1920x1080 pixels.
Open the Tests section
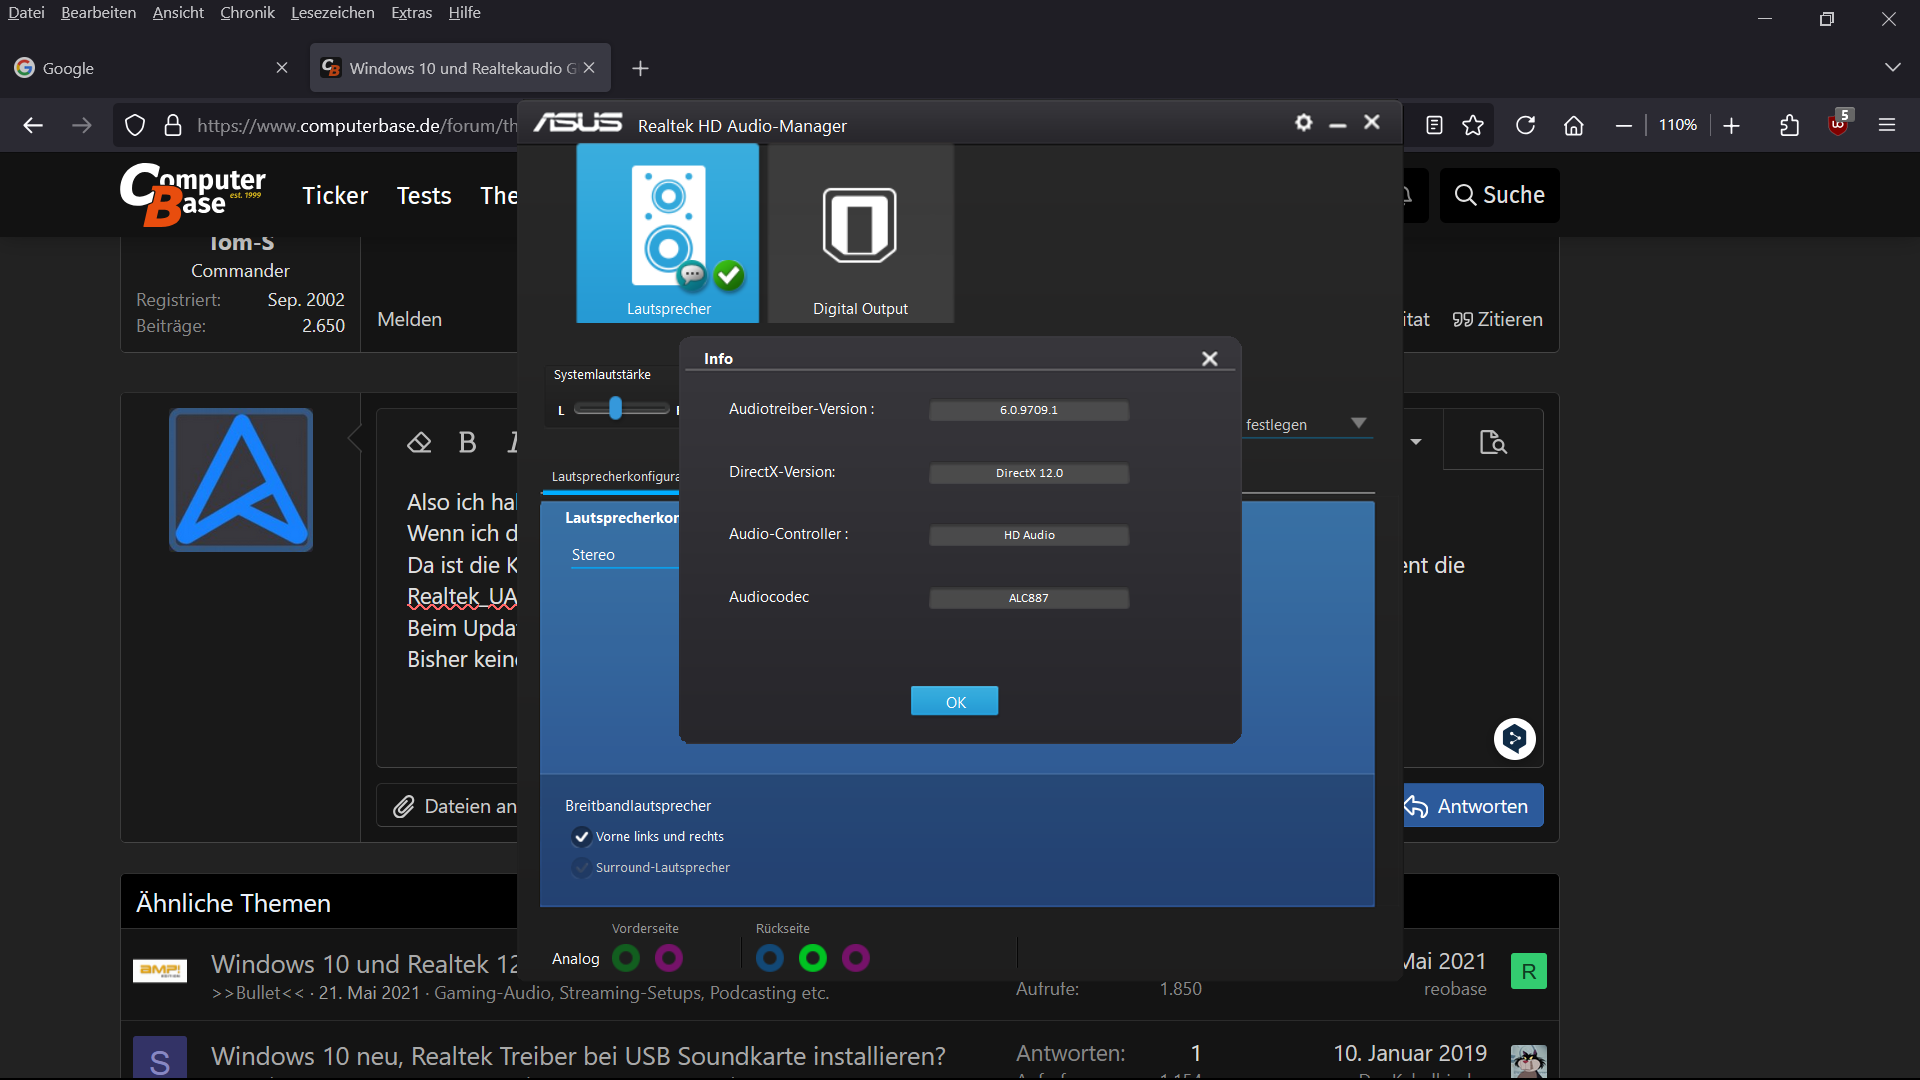[424, 195]
